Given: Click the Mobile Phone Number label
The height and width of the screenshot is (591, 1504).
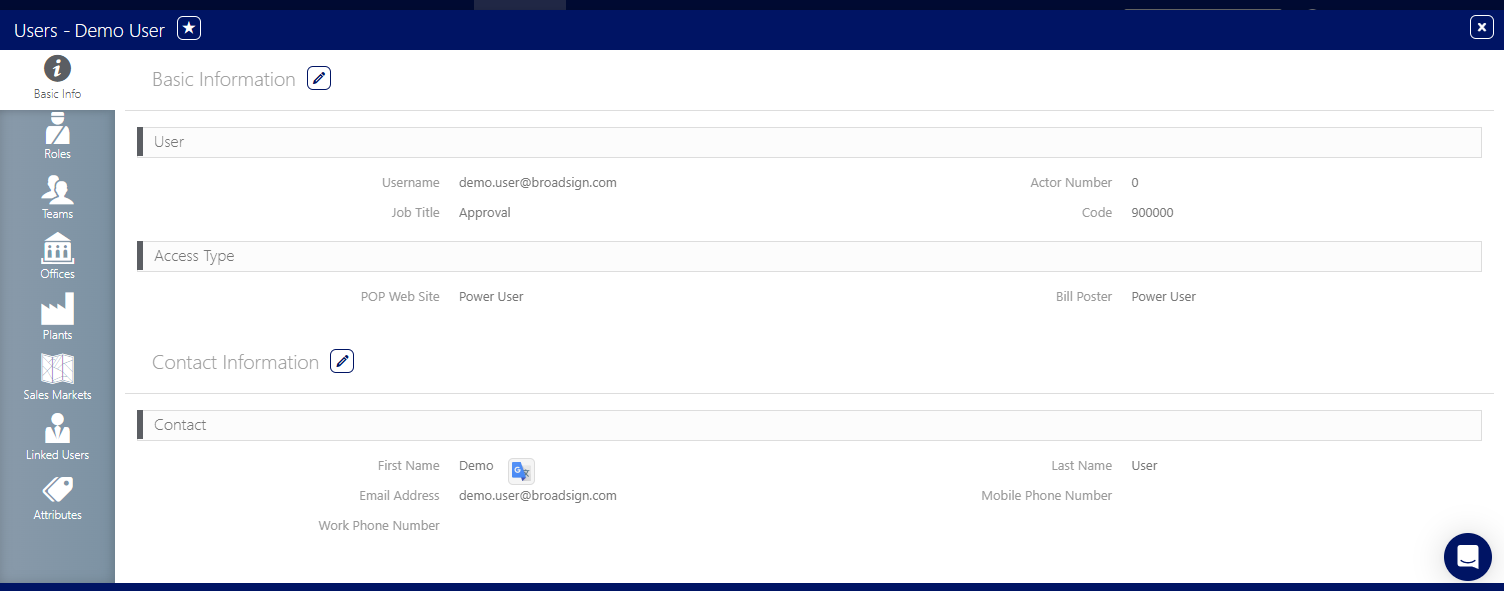Looking at the screenshot, I should 1047,496.
